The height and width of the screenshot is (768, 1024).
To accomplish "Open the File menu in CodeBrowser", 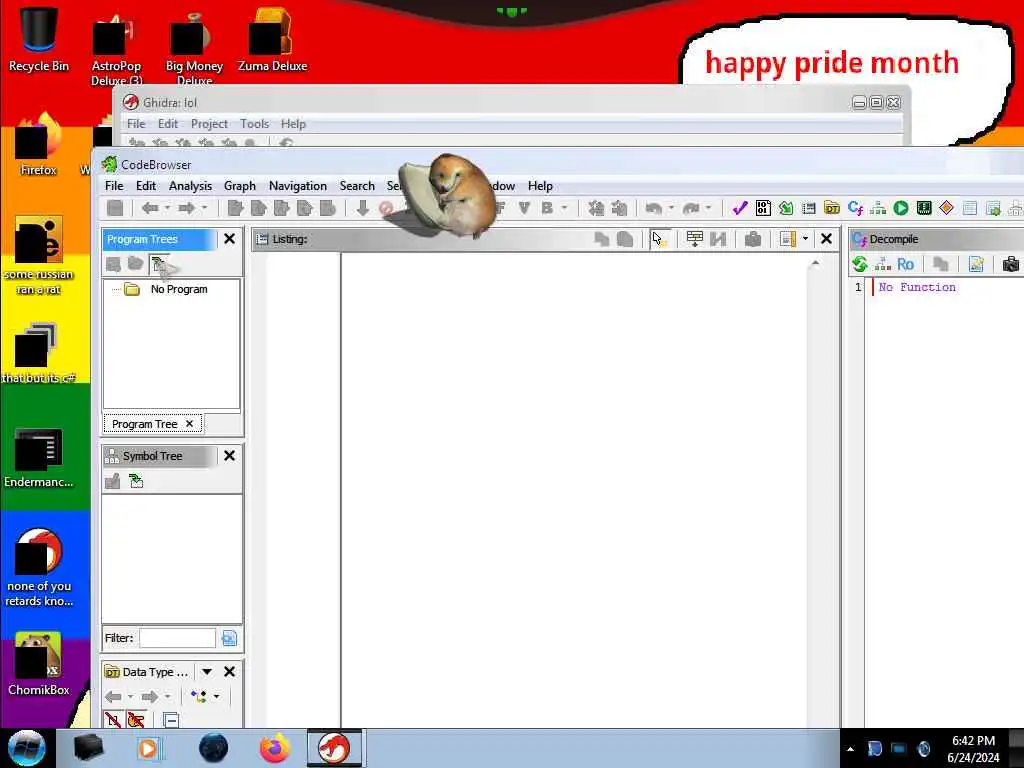I will click(114, 185).
